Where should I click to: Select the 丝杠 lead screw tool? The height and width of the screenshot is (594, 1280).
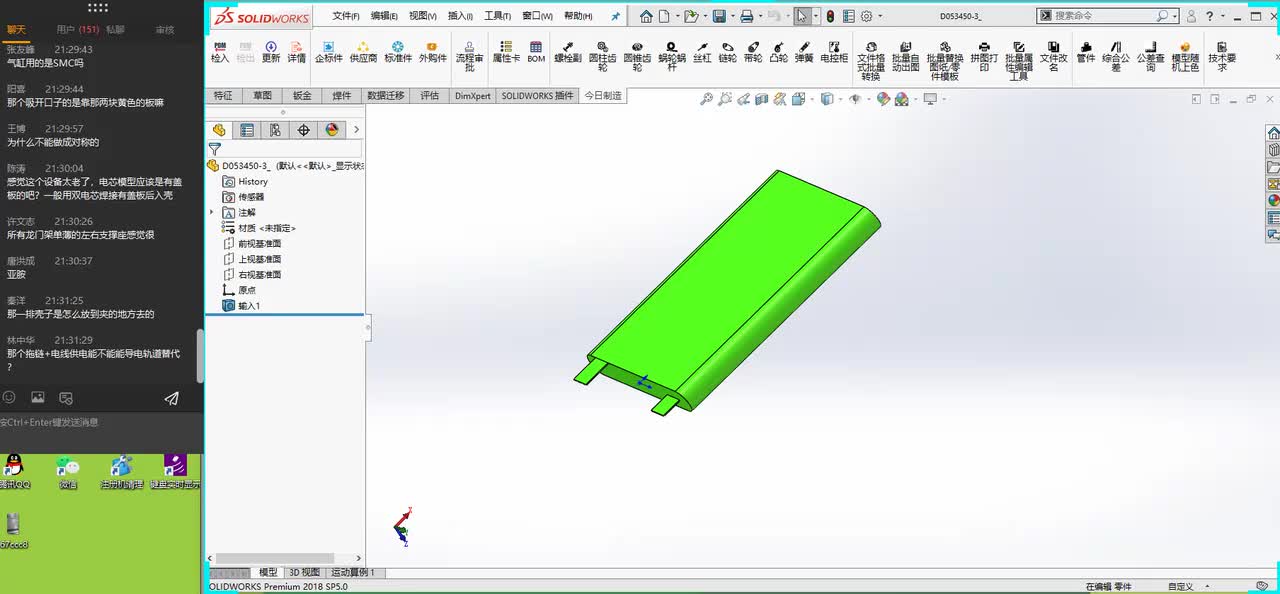click(x=702, y=52)
